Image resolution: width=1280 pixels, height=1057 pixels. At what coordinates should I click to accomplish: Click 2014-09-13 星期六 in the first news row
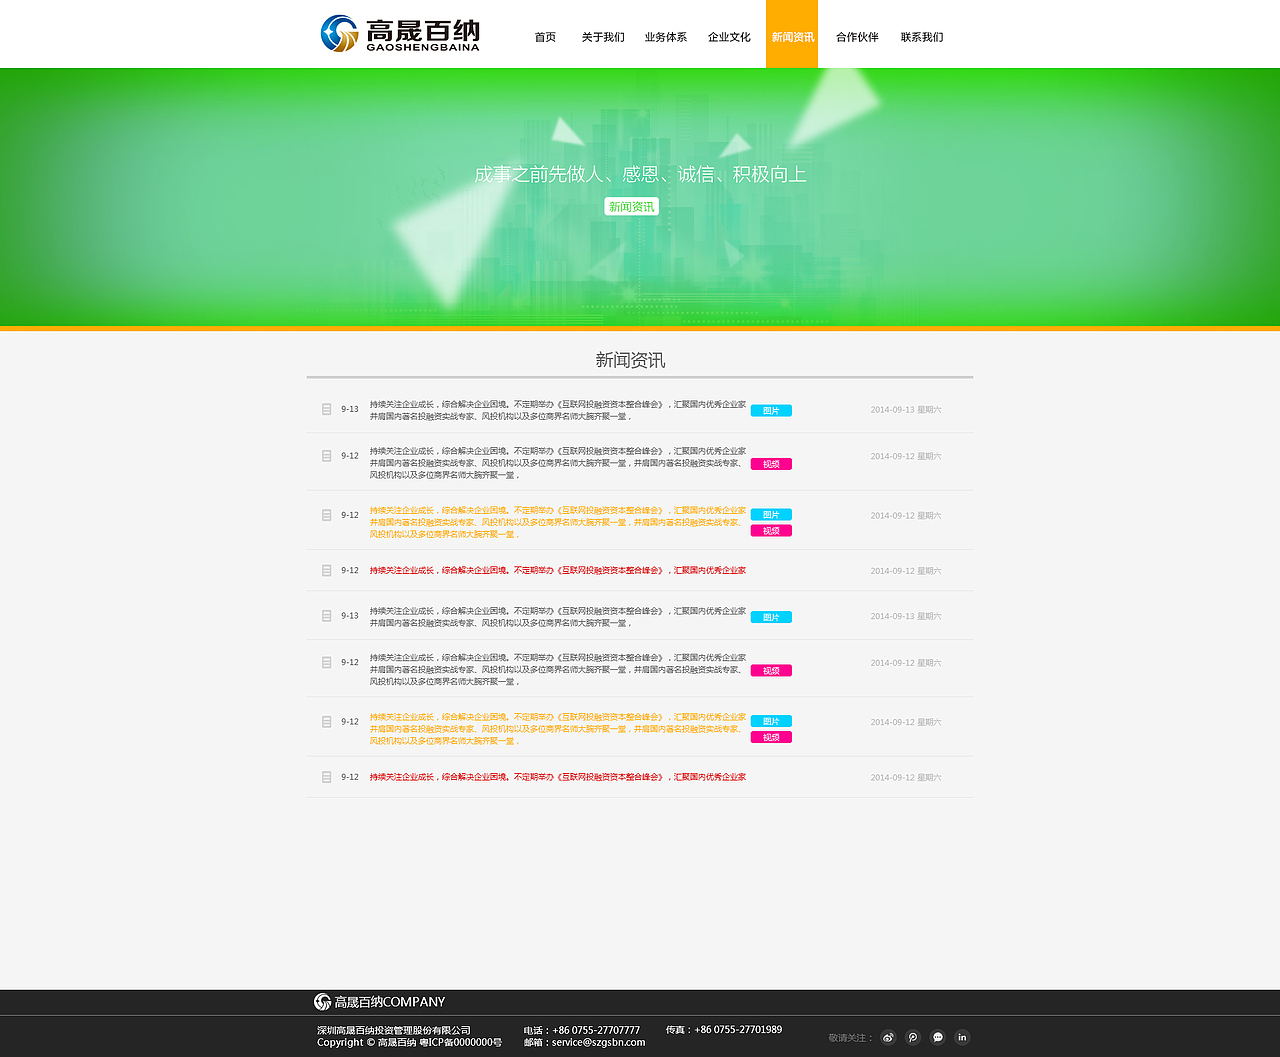(906, 410)
